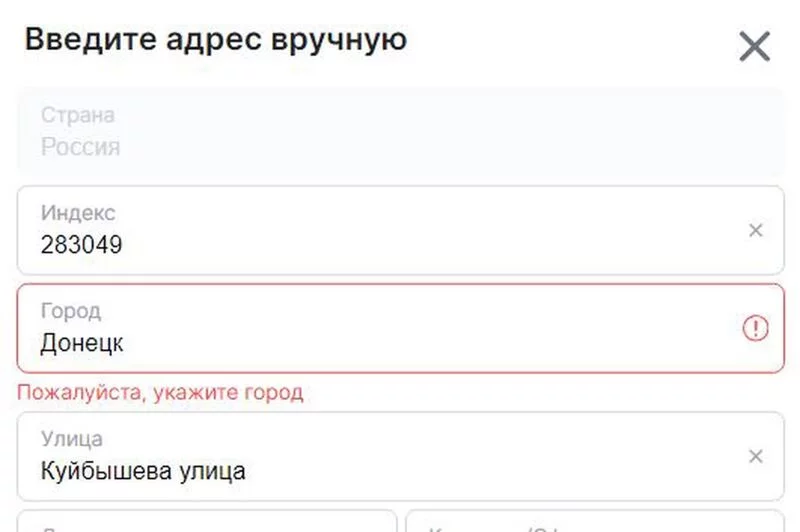Clear the Улица field with its X icon
Image resolution: width=800 pixels, height=532 pixels.
pyautogui.click(x=756, y=457)
